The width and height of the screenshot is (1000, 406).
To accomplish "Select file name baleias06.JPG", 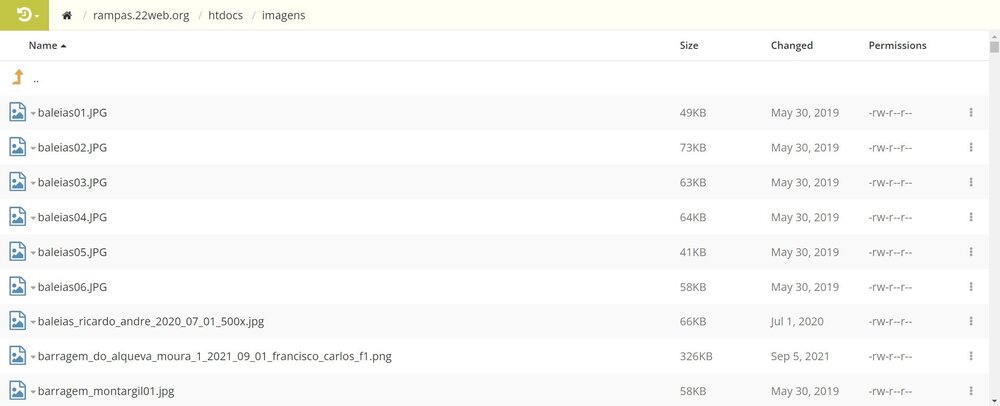I will (x=72, y=287).
